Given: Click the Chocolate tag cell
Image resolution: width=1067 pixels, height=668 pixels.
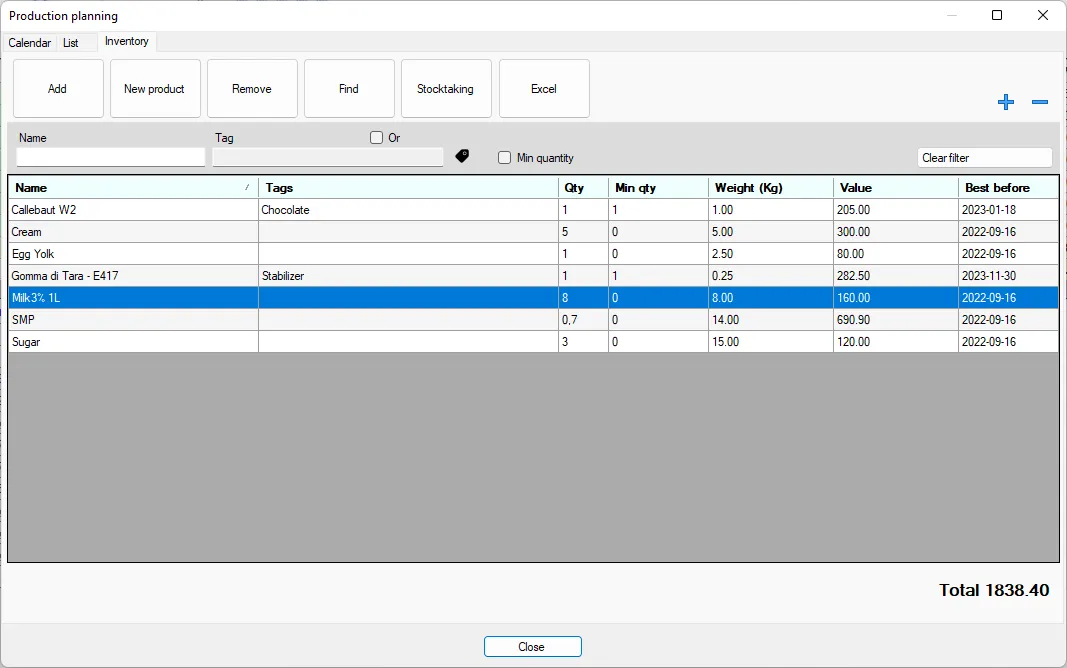Looking at the screenshot, I should coord(408,210).
